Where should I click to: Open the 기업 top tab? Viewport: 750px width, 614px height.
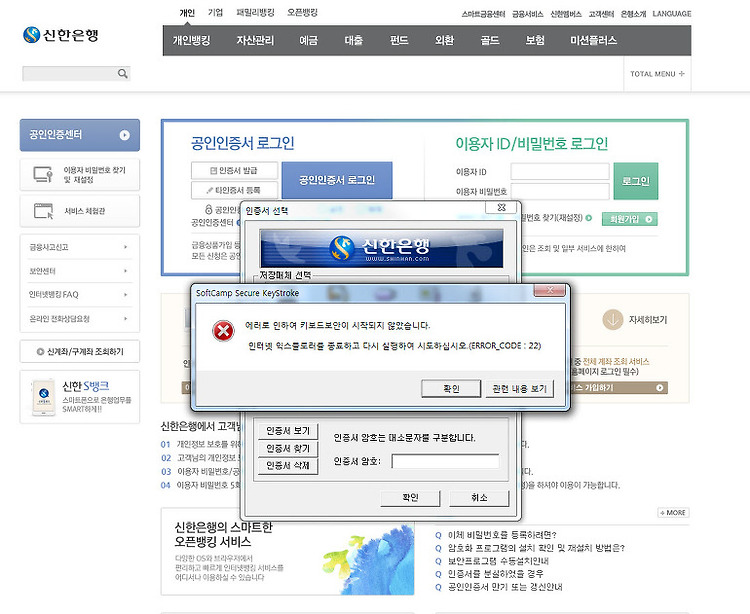(215, 12)
